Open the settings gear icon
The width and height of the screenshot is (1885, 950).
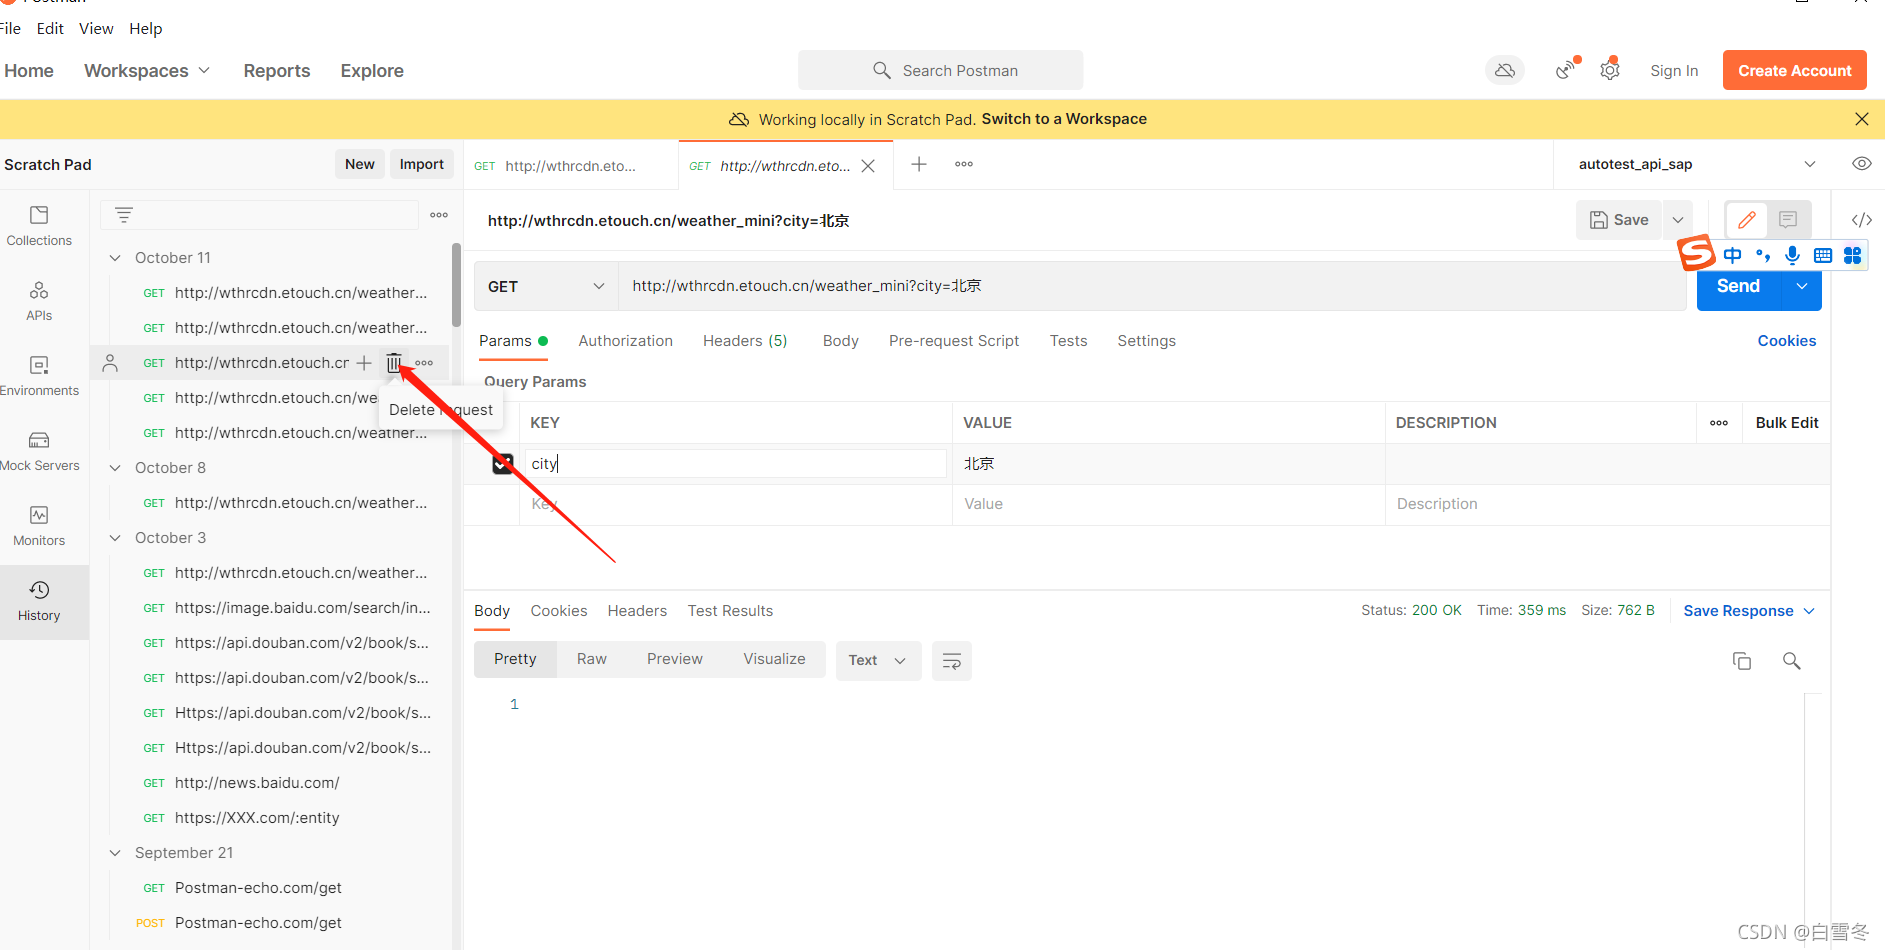pyautogui.click(x=1610, y=70)
